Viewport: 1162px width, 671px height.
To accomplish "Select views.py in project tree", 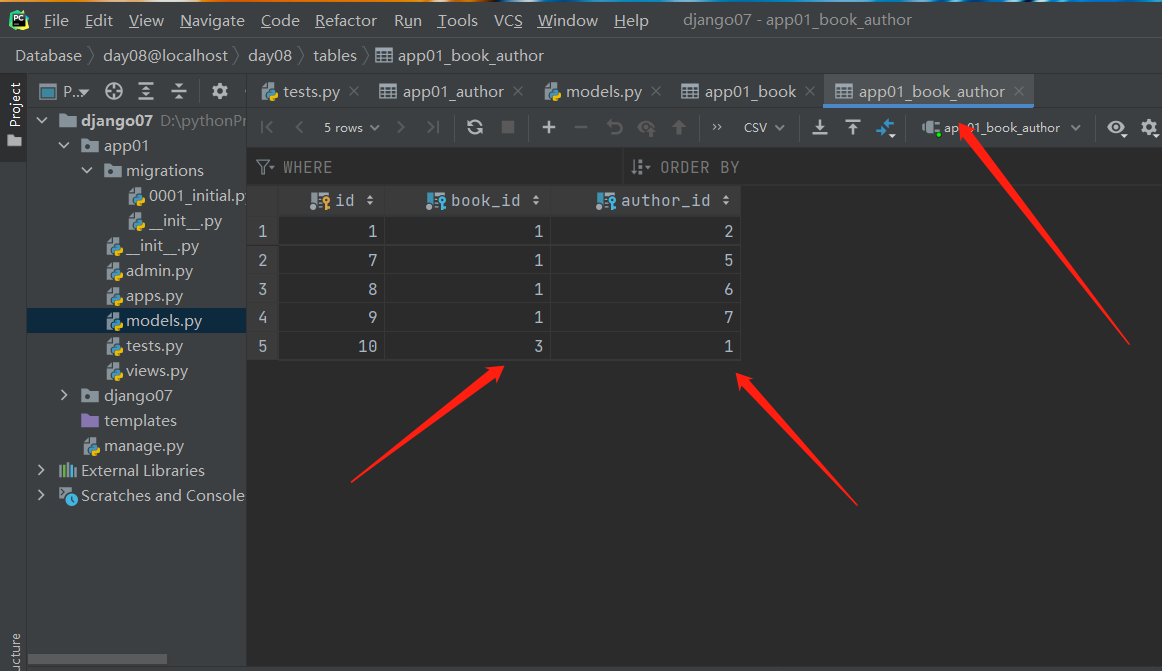I will [156, 371].
